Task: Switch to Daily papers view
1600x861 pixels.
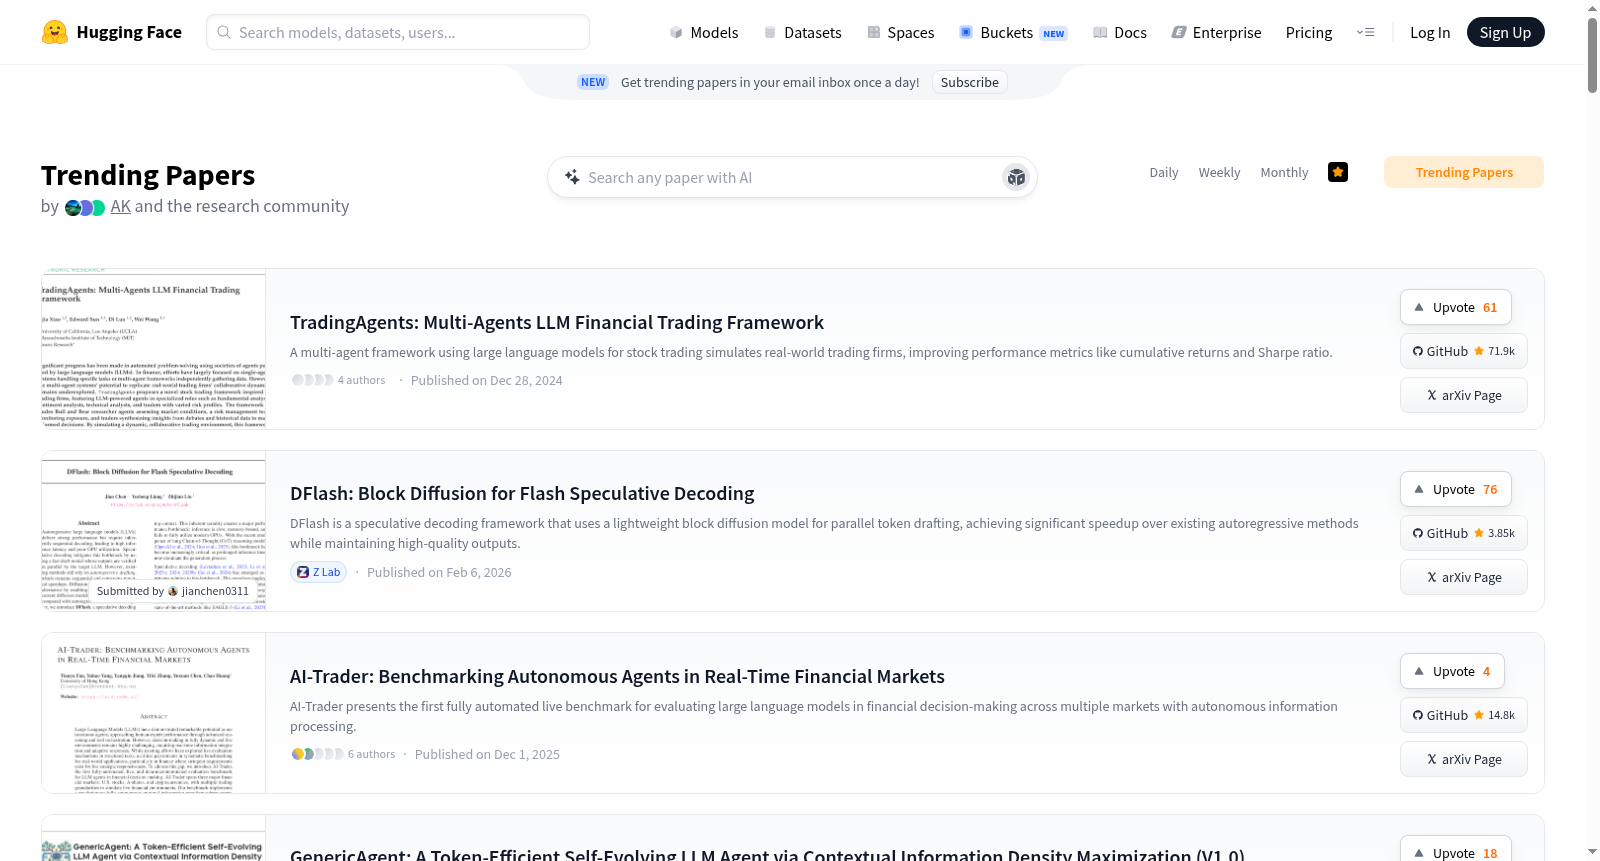Action: coord(1164,172)
